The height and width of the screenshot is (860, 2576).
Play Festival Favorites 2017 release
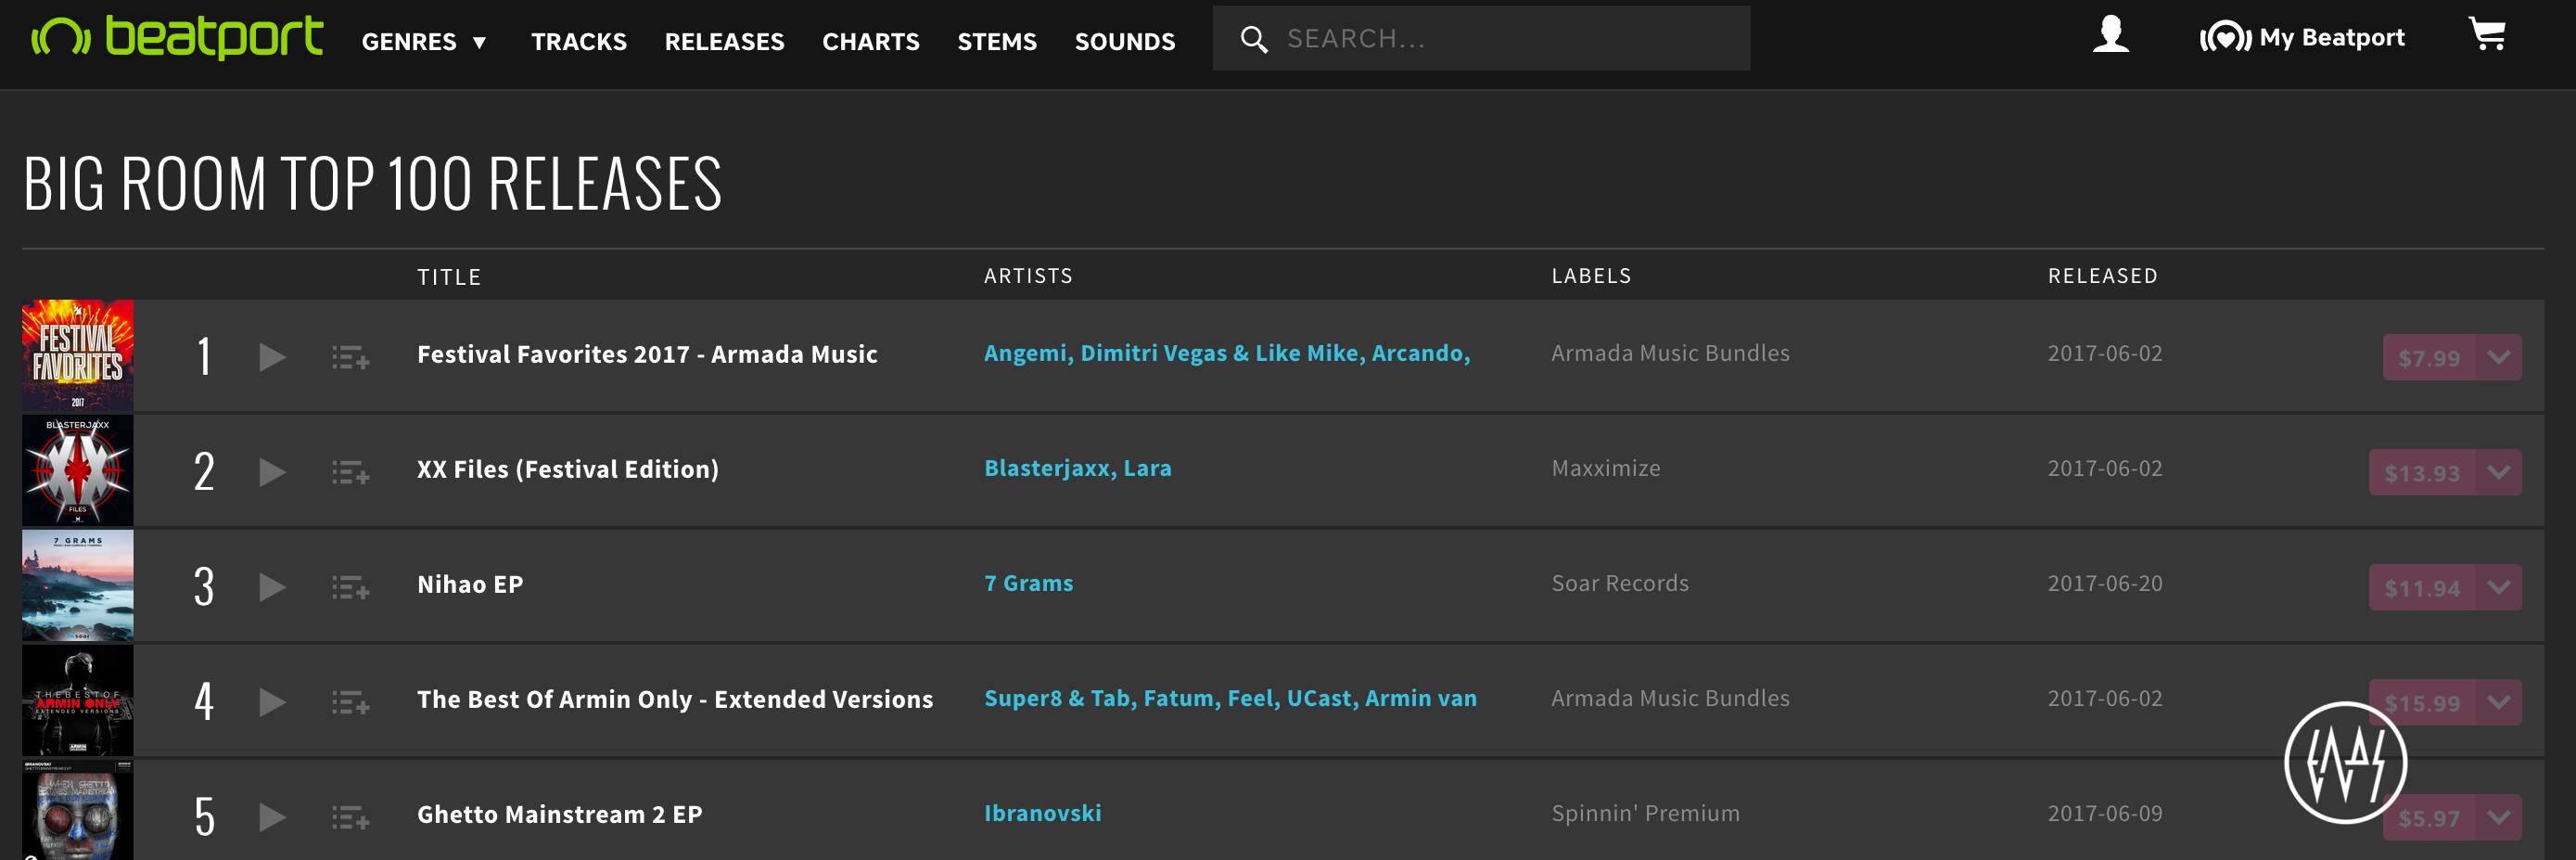[272, 357]
